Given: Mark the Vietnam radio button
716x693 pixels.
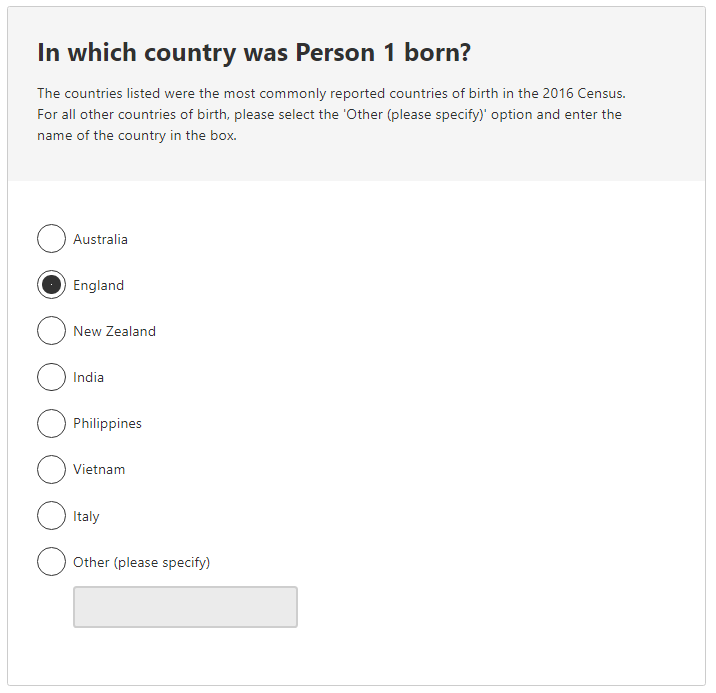Looking at the screenshot, I should (x=51, y=469).
